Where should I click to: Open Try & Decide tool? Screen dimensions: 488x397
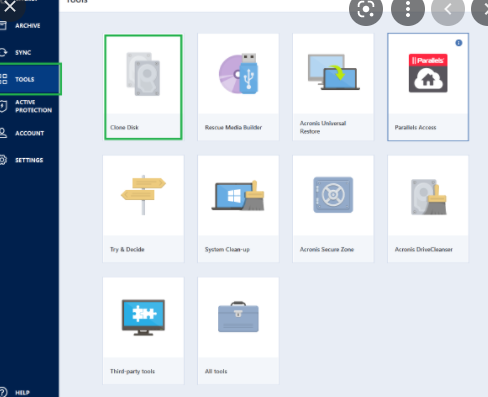point(143,209)
